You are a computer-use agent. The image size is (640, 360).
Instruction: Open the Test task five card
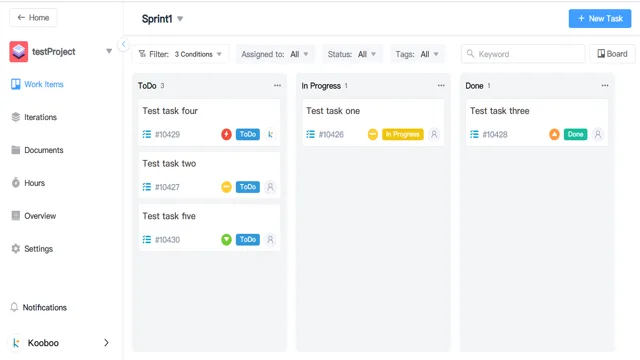pos(209,228)
